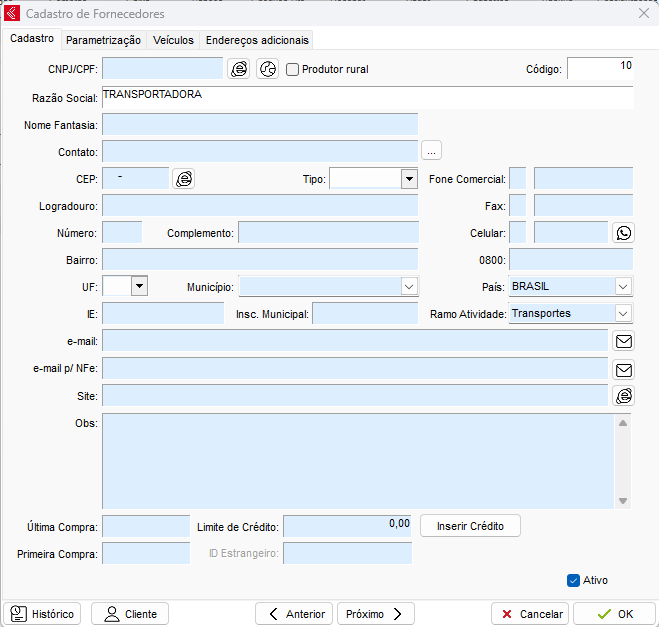Viewport: 659px width, 627px height.
Task: Open WhatsApp icon next to Celular
Action: click(624, 233)
